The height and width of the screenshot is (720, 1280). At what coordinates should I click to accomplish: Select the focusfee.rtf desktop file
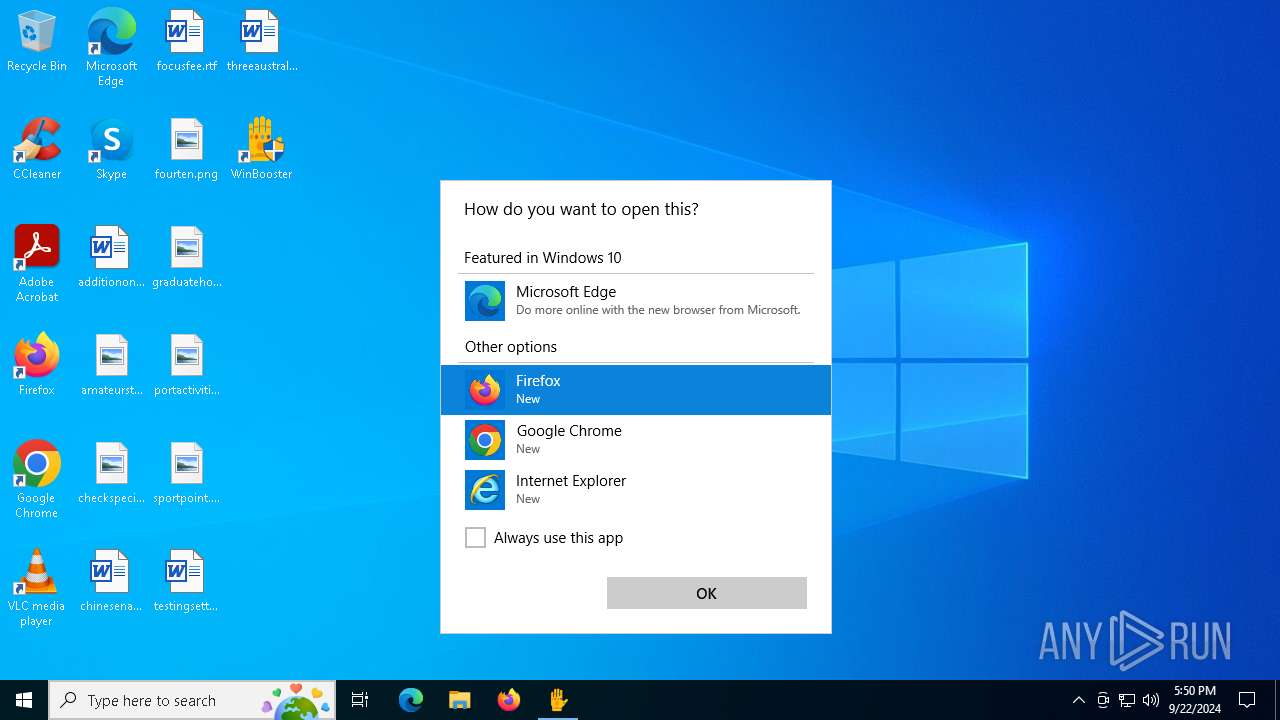click(186, 42)
